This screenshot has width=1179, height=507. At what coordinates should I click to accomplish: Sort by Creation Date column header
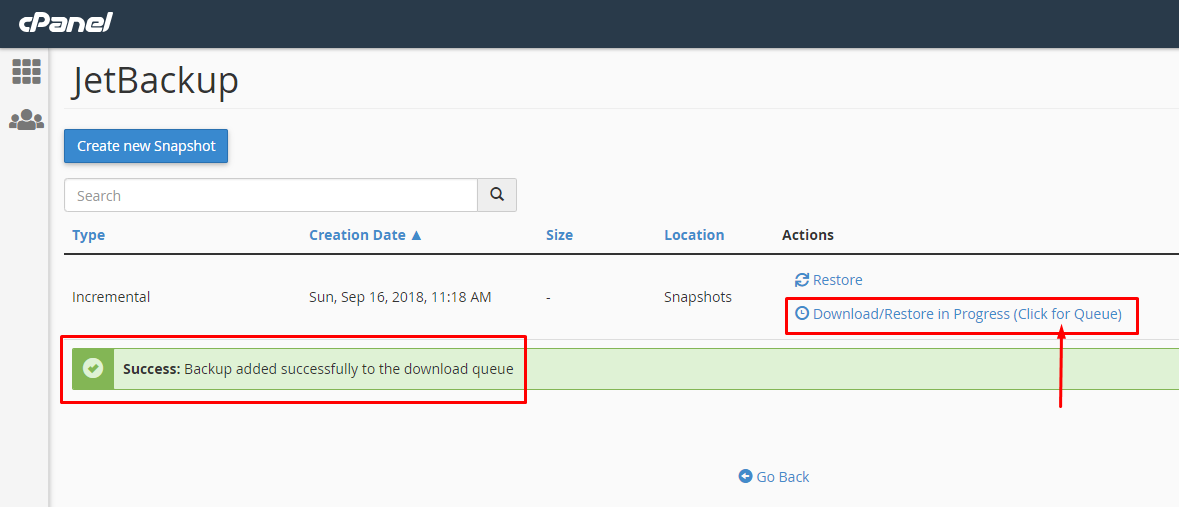coord(365,235)
